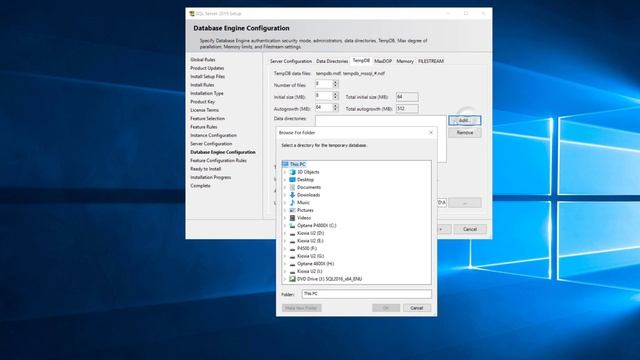Adjust the Number of files spinner arrows
The width and height of the screenshot is (640, 360).
point(336,84)
